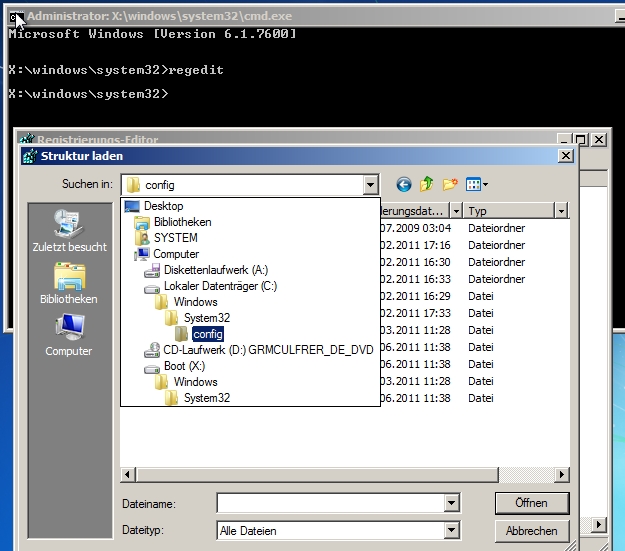The height and width of the screenshot is (551, 625).
Task: Click the Struktur laden dialog title icon
Action: tap(30, 156)
